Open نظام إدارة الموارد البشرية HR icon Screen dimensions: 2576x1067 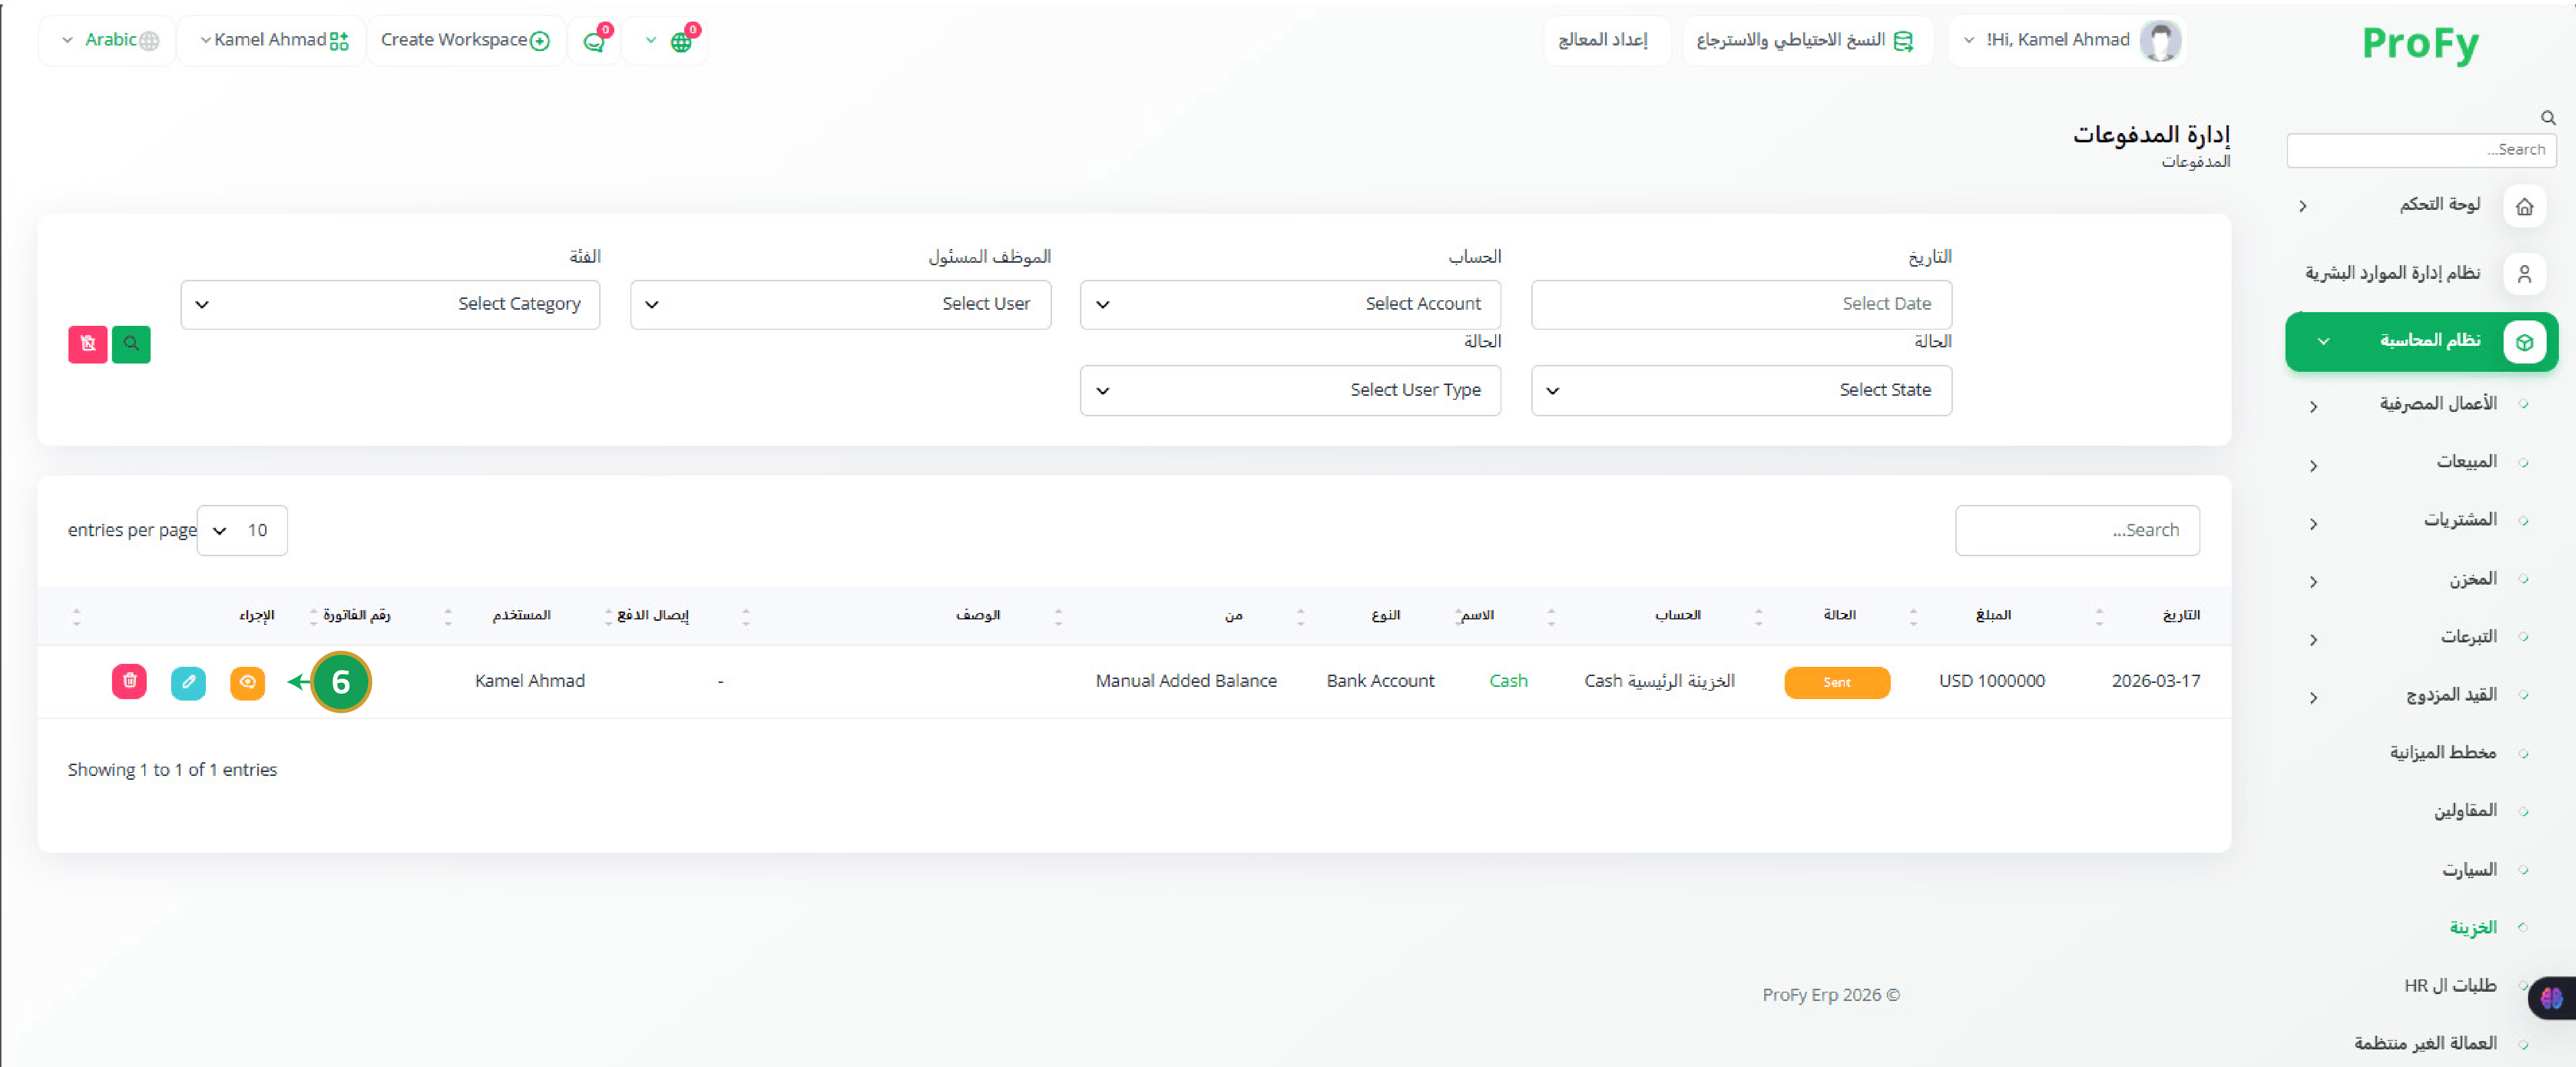tap(2524, 273)
